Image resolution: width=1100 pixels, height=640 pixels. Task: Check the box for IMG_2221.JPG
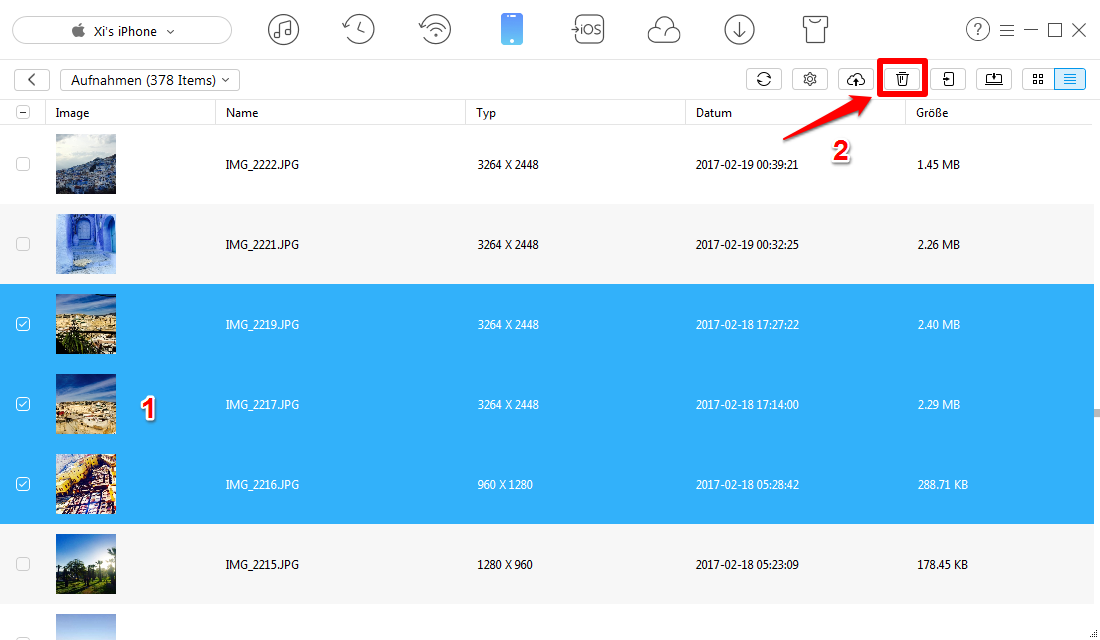click(23, 244)
